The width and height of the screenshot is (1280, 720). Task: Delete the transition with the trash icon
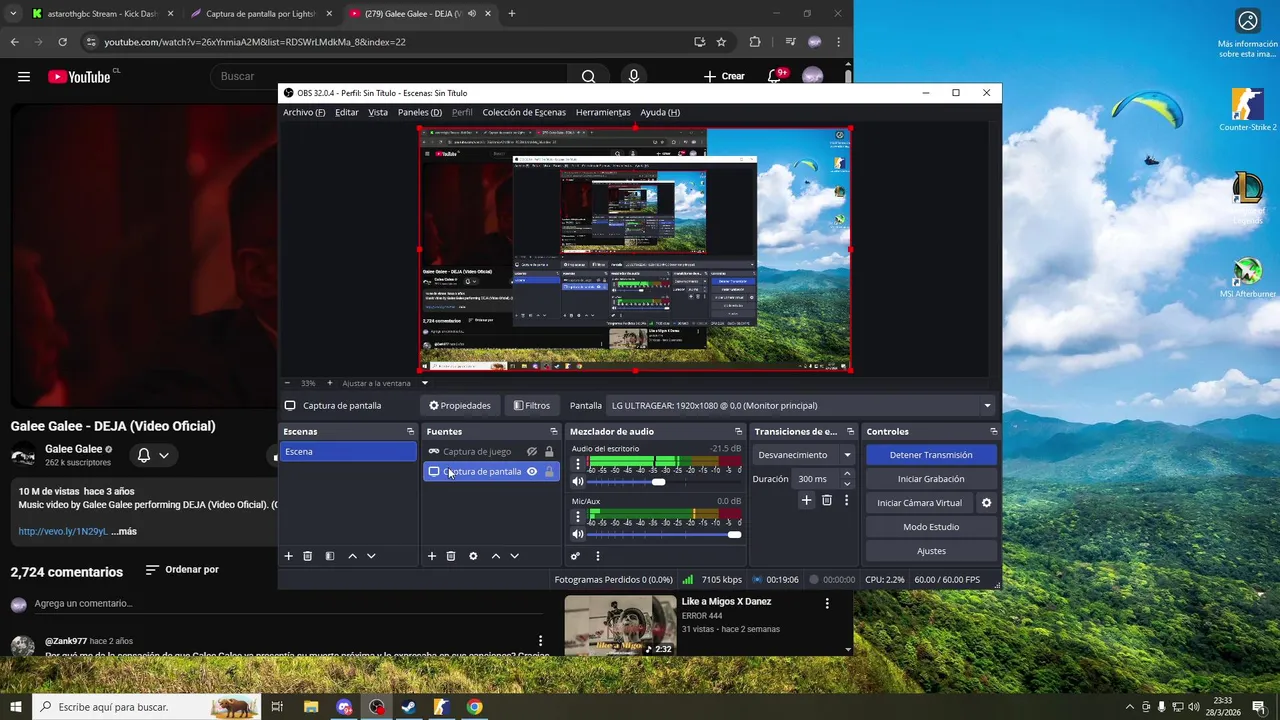point(827,500)
